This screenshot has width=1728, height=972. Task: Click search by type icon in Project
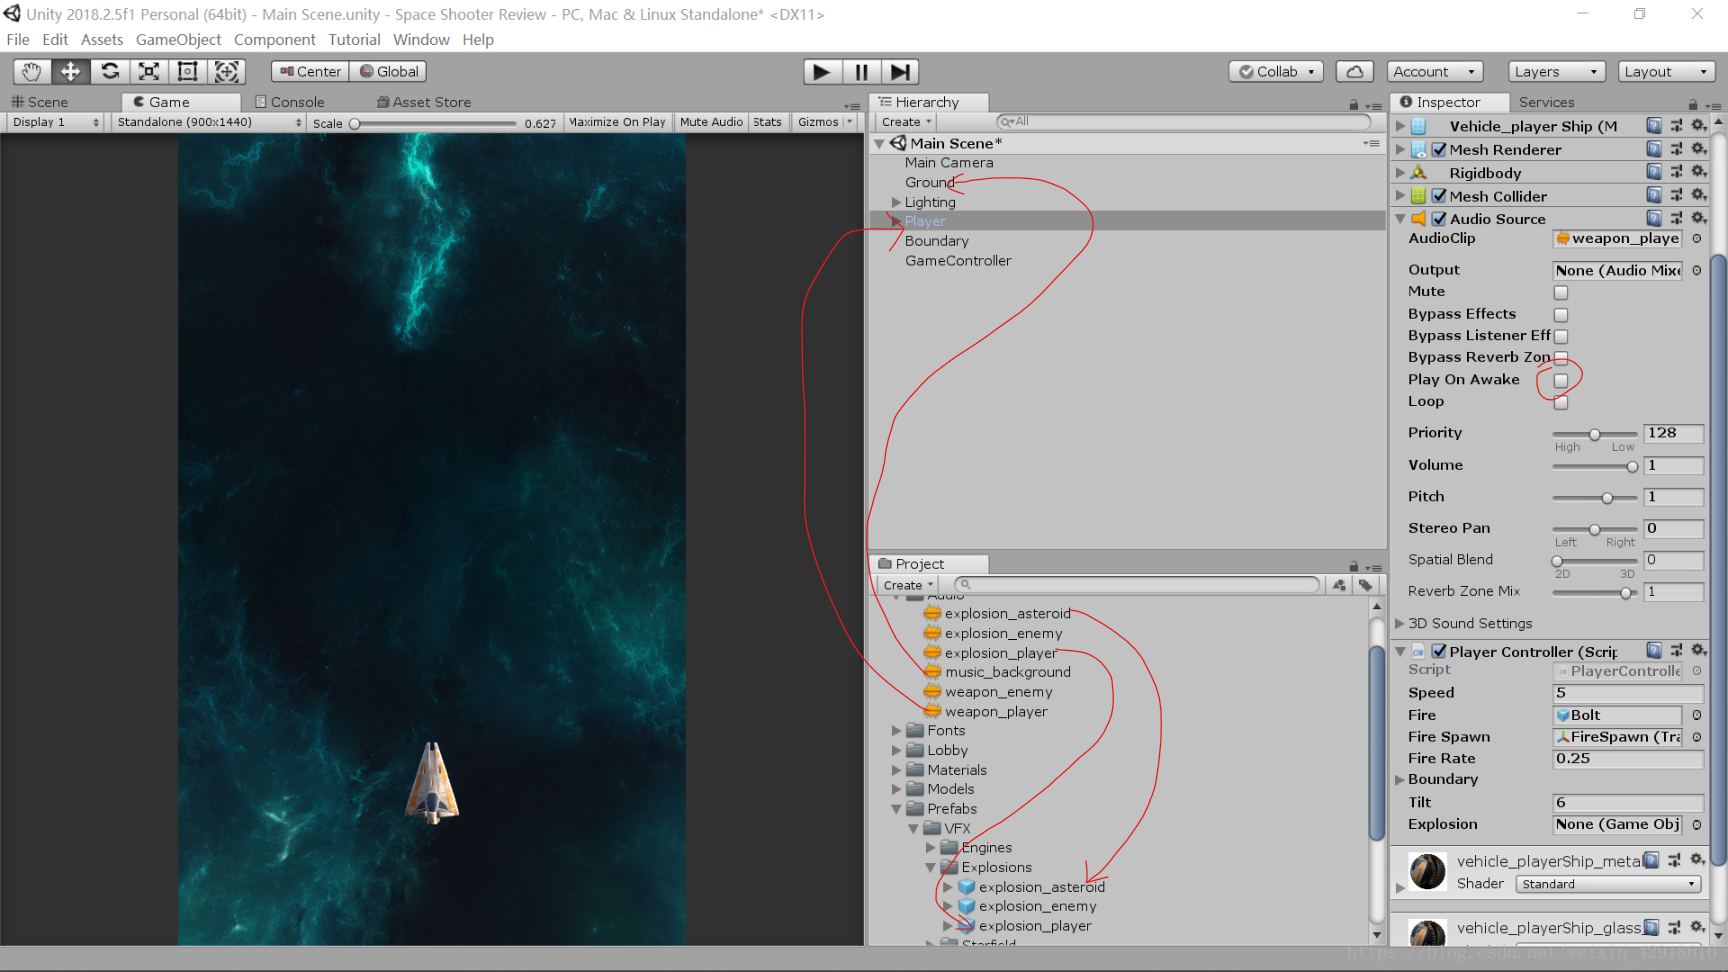[1340, 585]
